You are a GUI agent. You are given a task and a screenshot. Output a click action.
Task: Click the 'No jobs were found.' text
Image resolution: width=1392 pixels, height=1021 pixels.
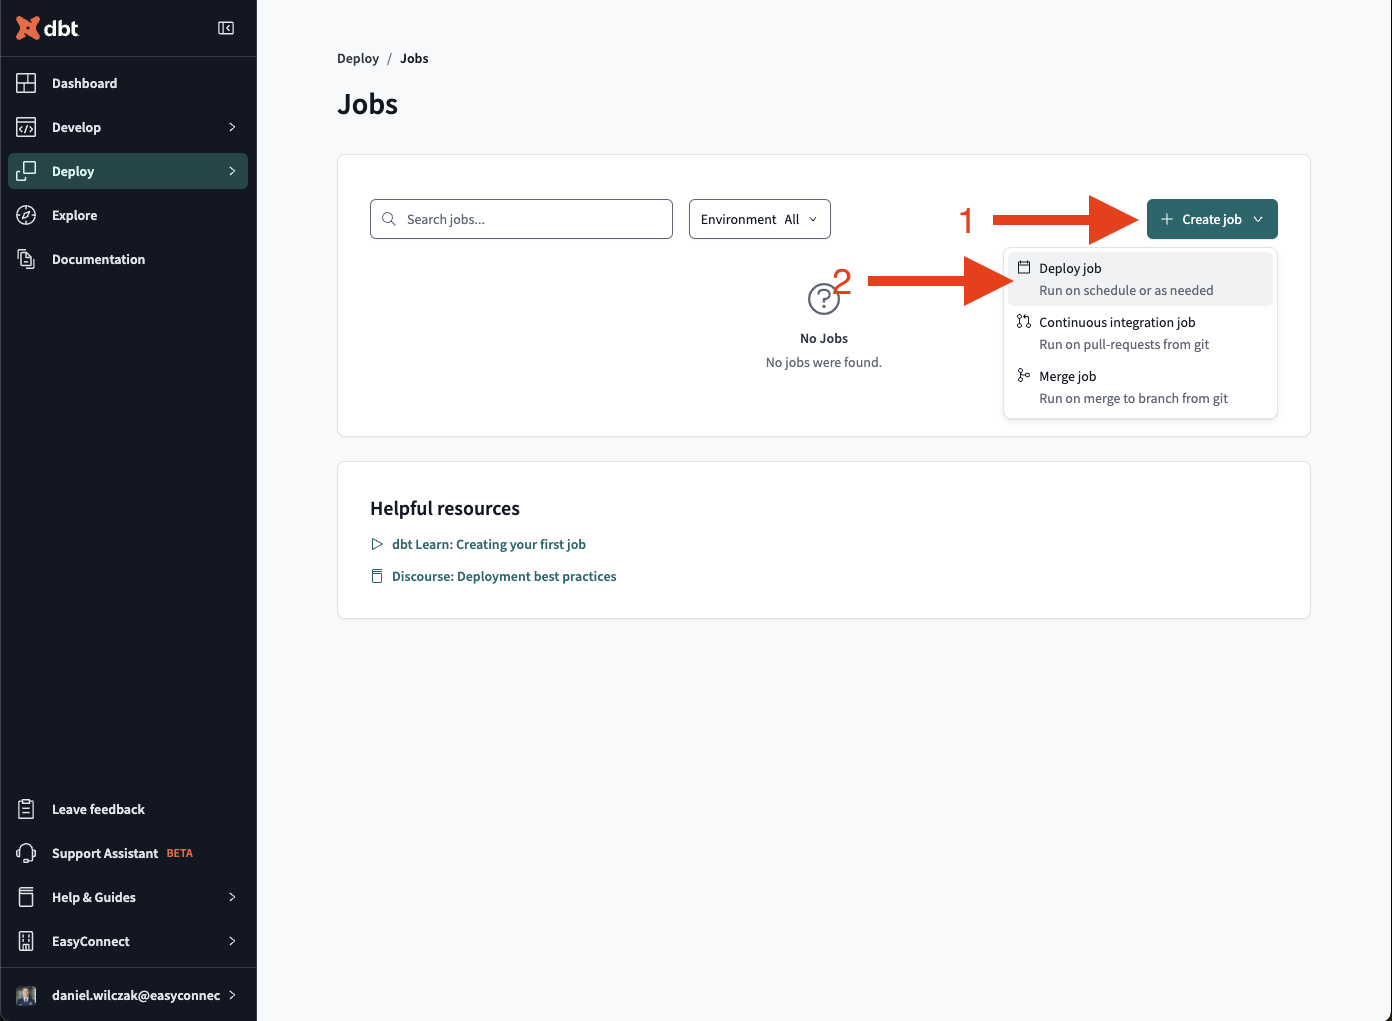824,362
